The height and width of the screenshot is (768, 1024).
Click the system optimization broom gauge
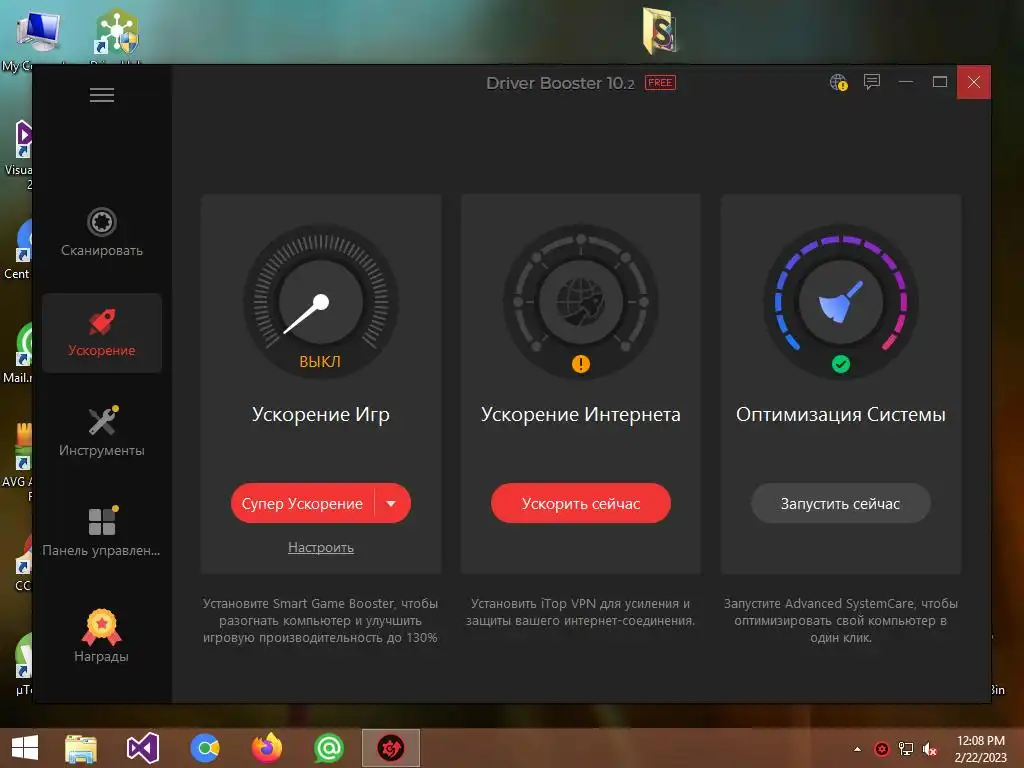point(840,302)
